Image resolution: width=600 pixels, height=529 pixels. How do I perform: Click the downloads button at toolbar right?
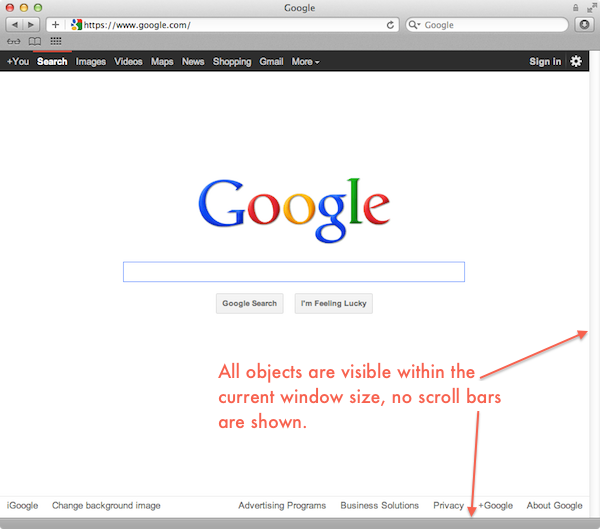pos(584,25)
